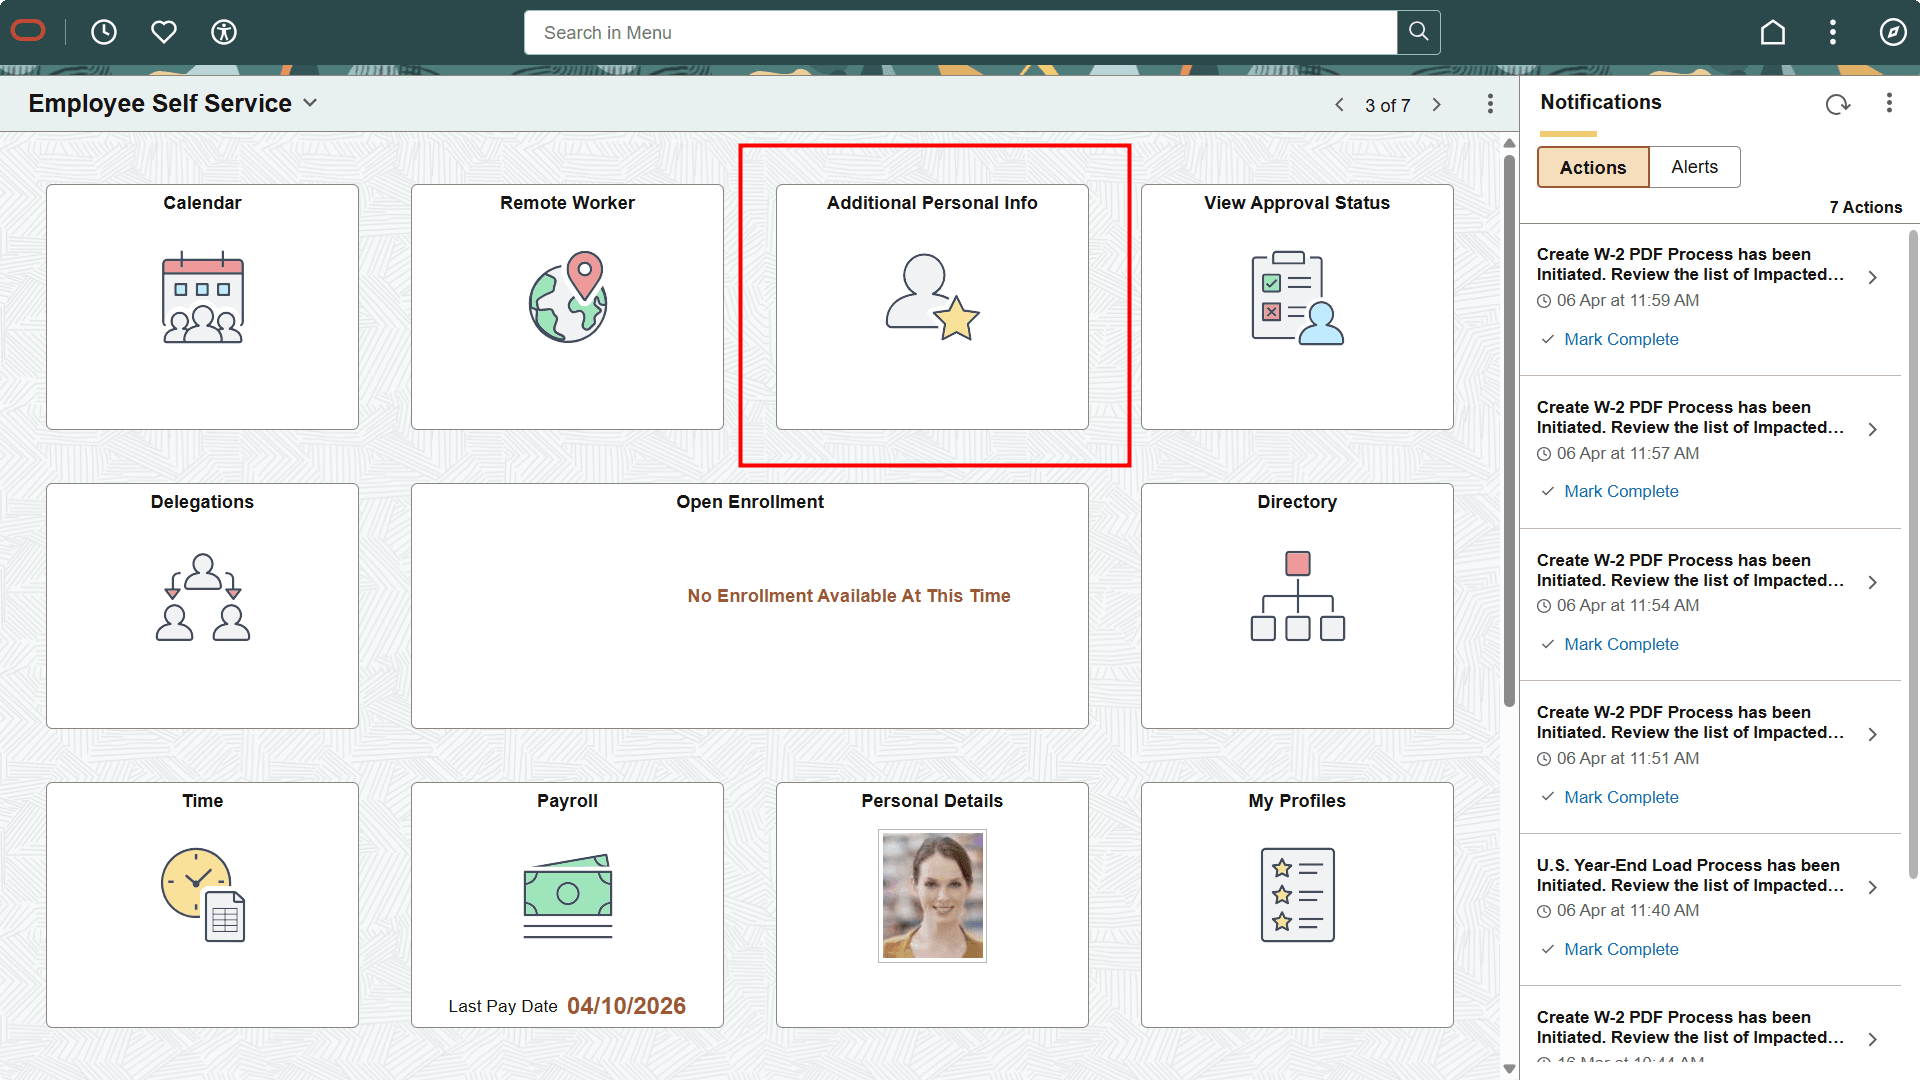Click the search magnifier button
Screen dimensions: 1920x1080
(x=1418, y=32)
